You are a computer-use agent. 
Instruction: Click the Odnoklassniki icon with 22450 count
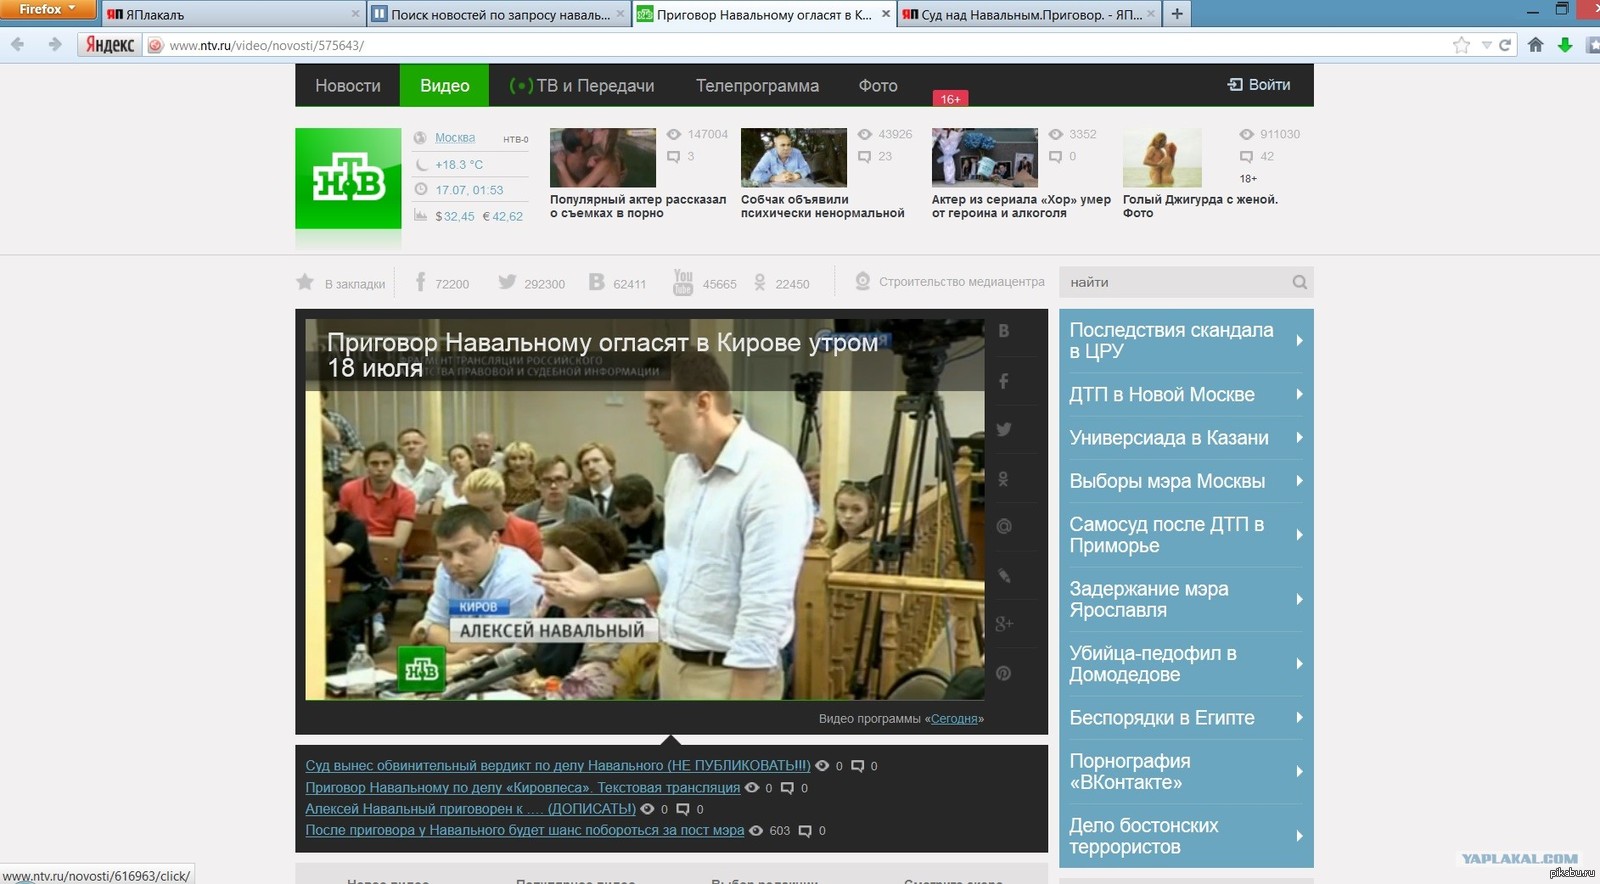760,283
